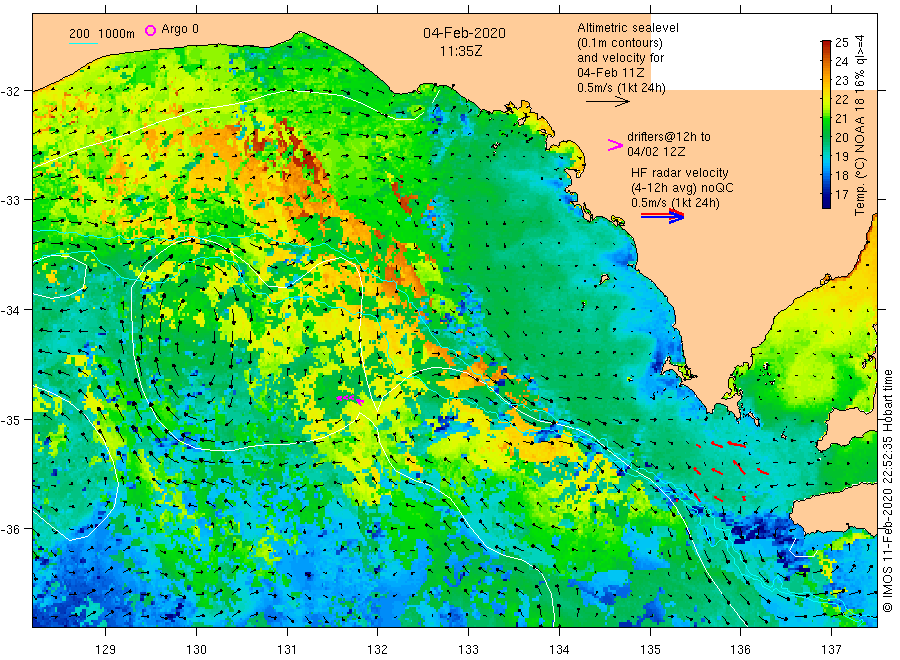This screenshot has width=900, height=660.
Task: Click the '(0.1m contours)' legend text
Action: click(x=619, y=43)
